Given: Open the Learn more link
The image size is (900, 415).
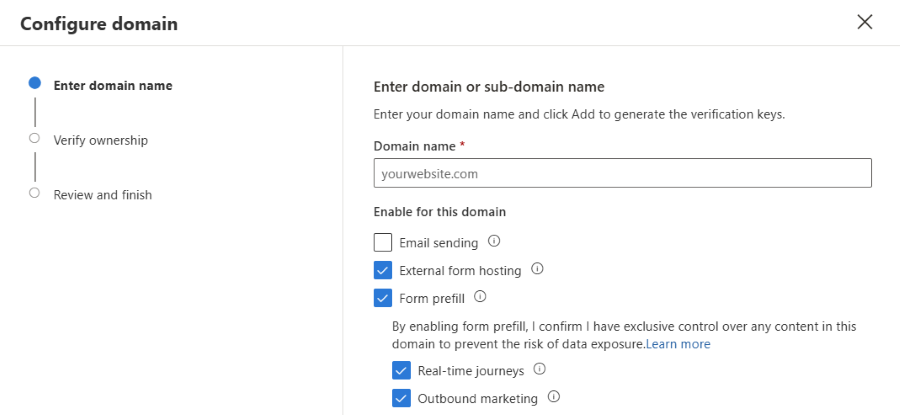Looking at the screenshot, I should (678, 344).
